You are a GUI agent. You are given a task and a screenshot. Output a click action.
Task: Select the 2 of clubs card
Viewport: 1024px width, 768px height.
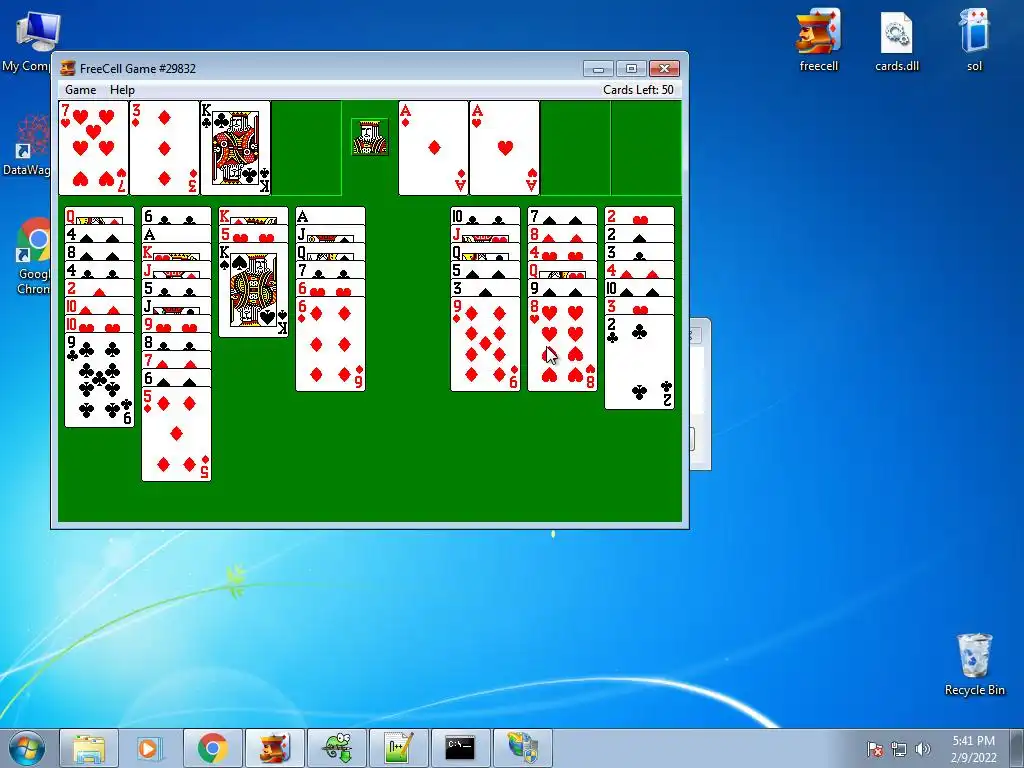pyautogui.click(x=639, y=362)
